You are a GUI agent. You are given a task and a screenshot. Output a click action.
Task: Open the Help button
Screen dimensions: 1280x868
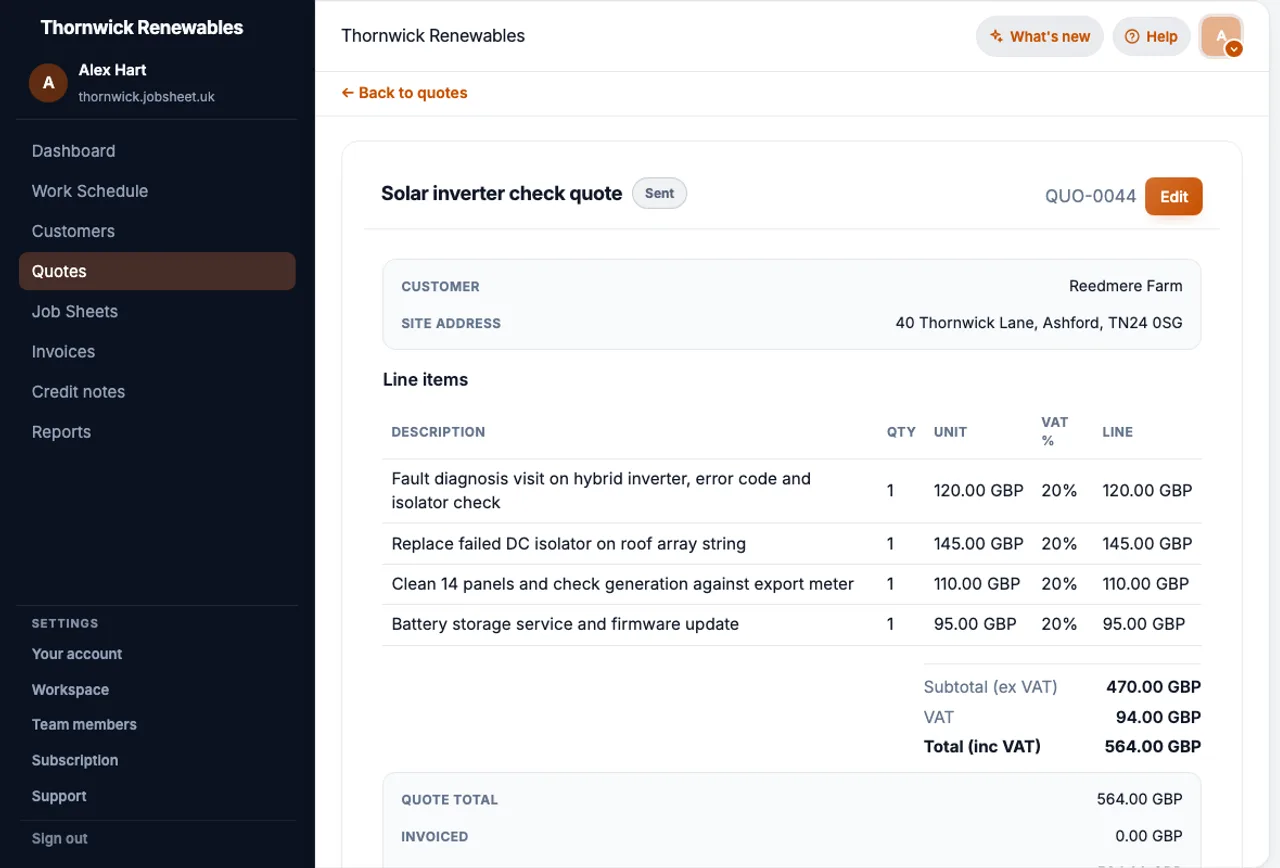(x=1151, y=37)
